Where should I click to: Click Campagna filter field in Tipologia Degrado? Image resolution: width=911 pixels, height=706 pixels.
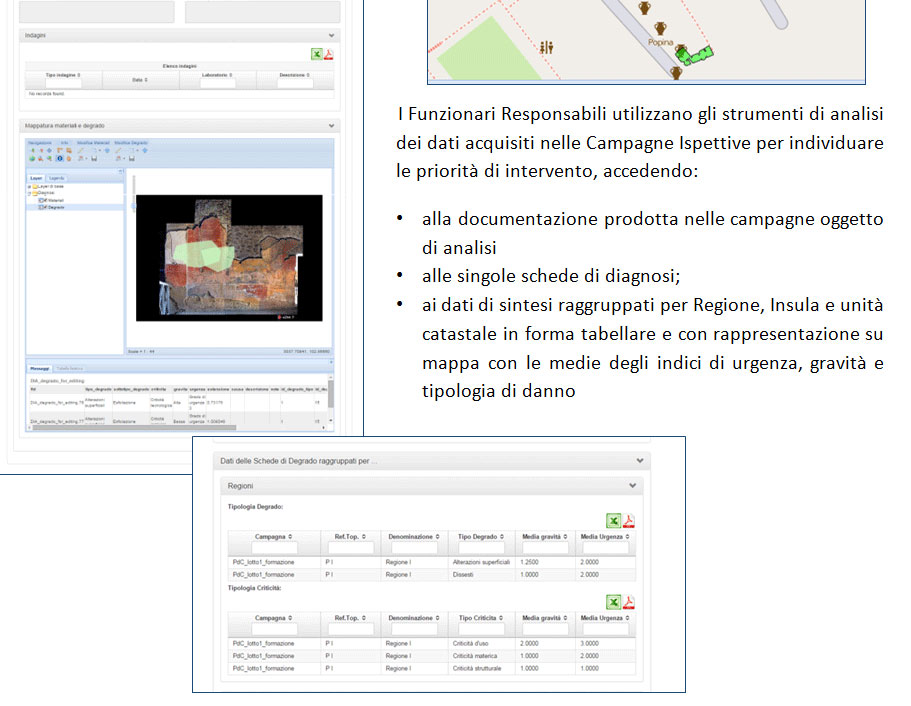click(x=274, y=548)
